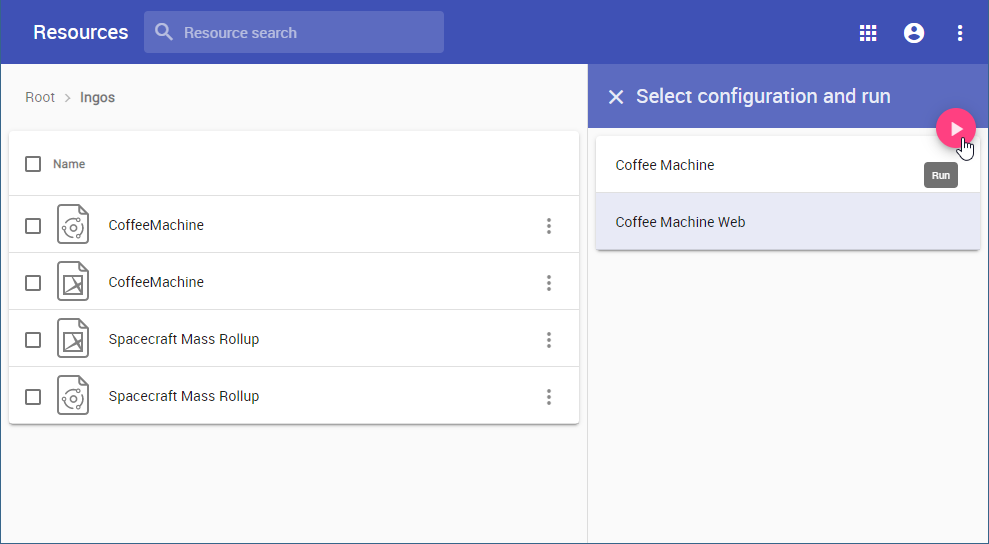Viewport: 989px width, 544px height.
Task: Click the last Spacecraft Mass Rollup project icon
Action: point(73,397)
